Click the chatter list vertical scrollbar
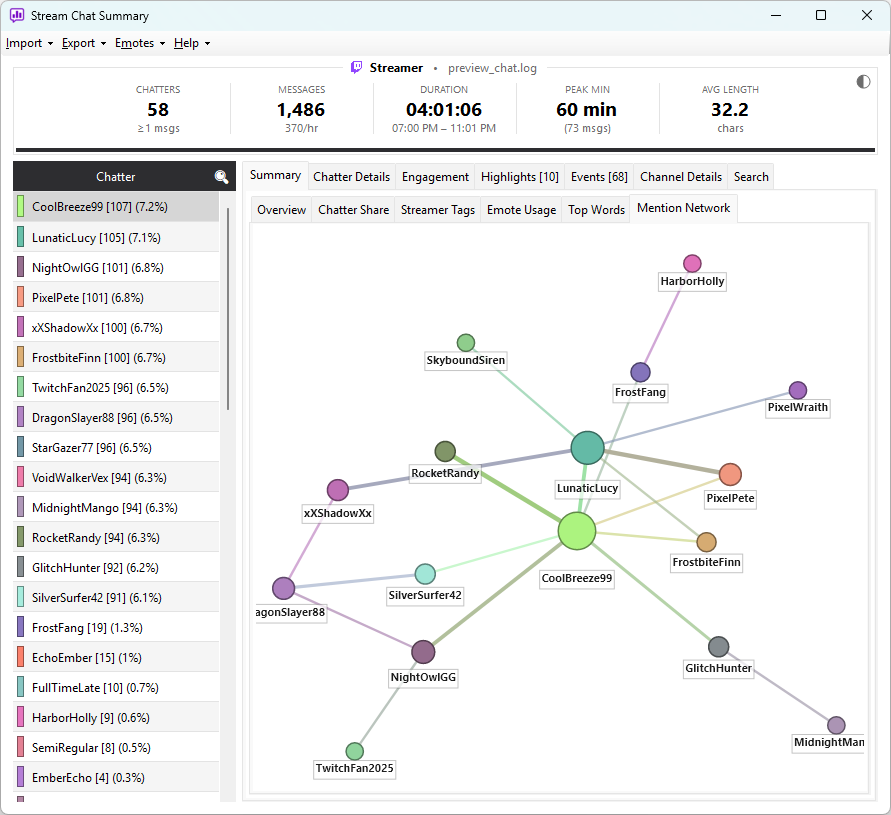 click(228, 309)
